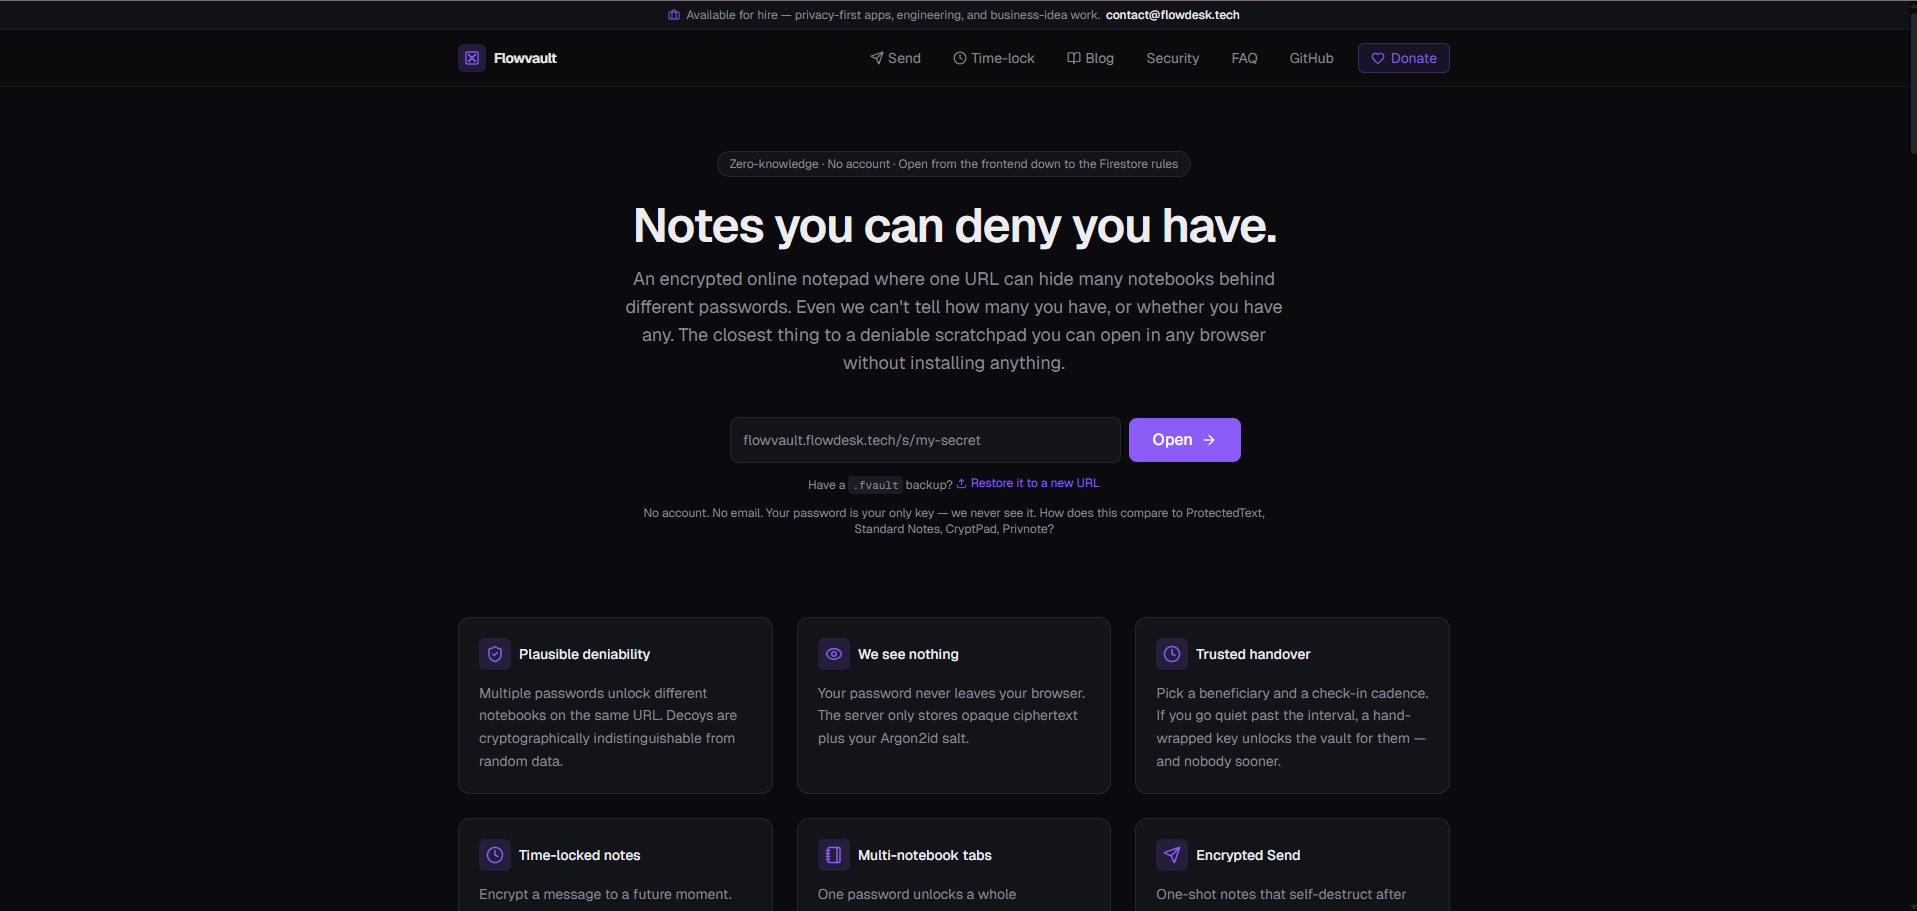The width and height of the screenshot is (1917, 911).
Task: Click the book icon beside Blog nav
Action: click(x=1074, y=58)
